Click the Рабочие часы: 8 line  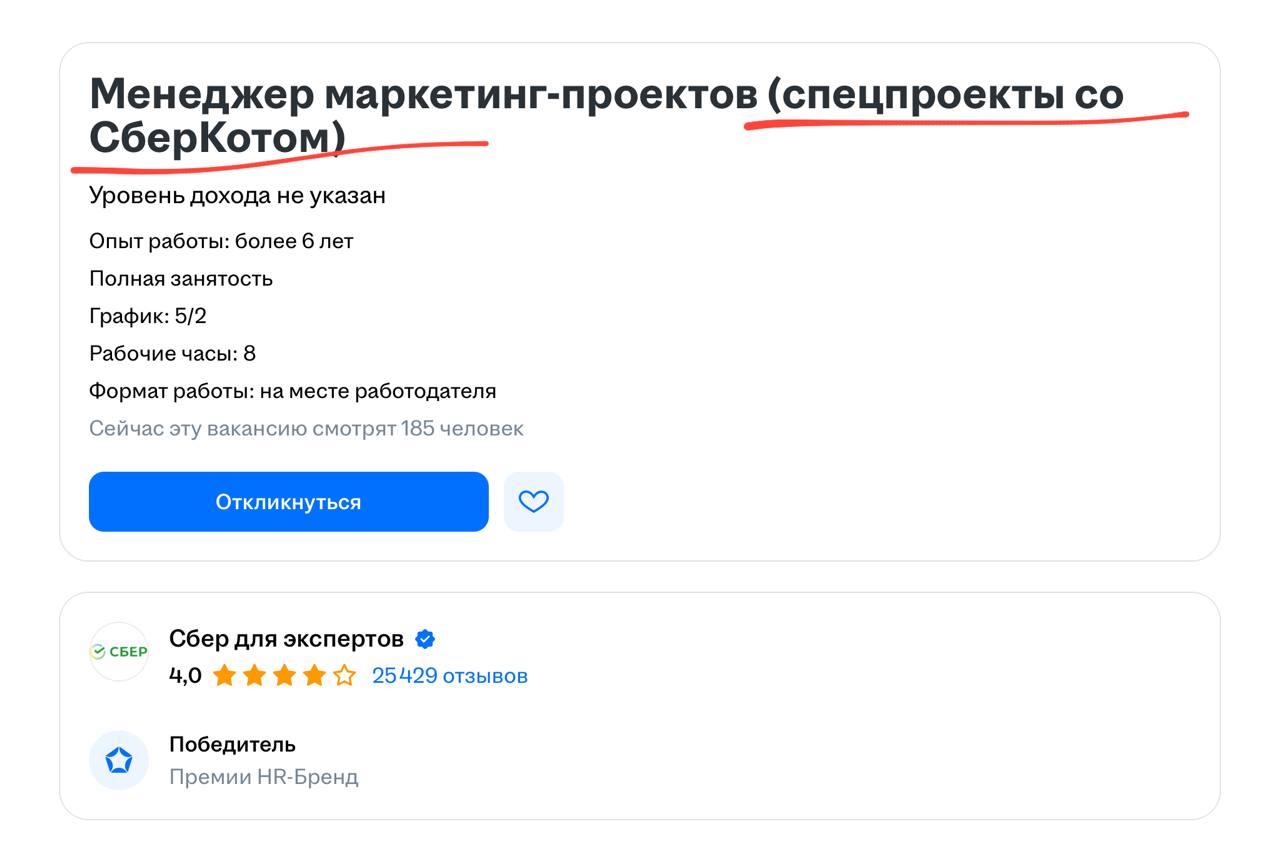[x=172, y=354]
